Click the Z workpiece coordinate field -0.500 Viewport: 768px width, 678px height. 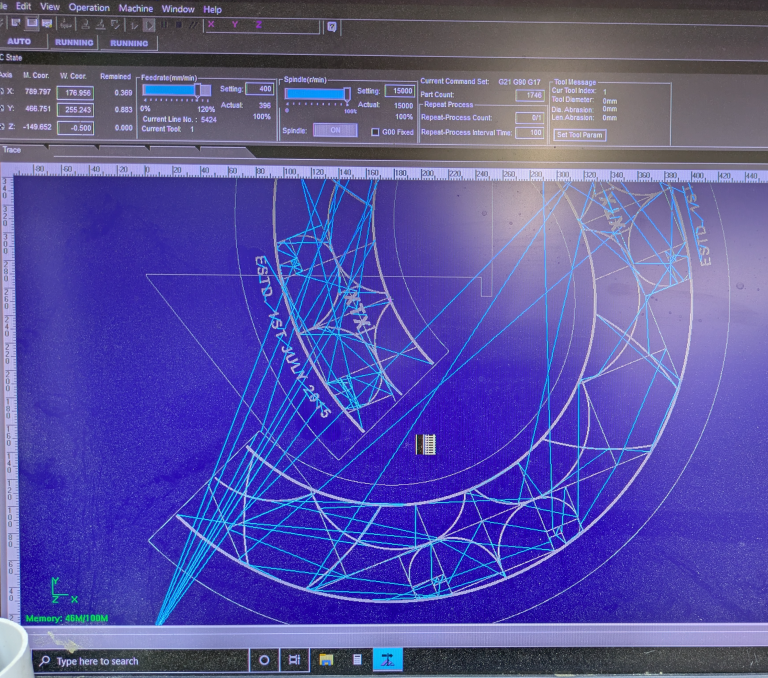coord(75,128)
